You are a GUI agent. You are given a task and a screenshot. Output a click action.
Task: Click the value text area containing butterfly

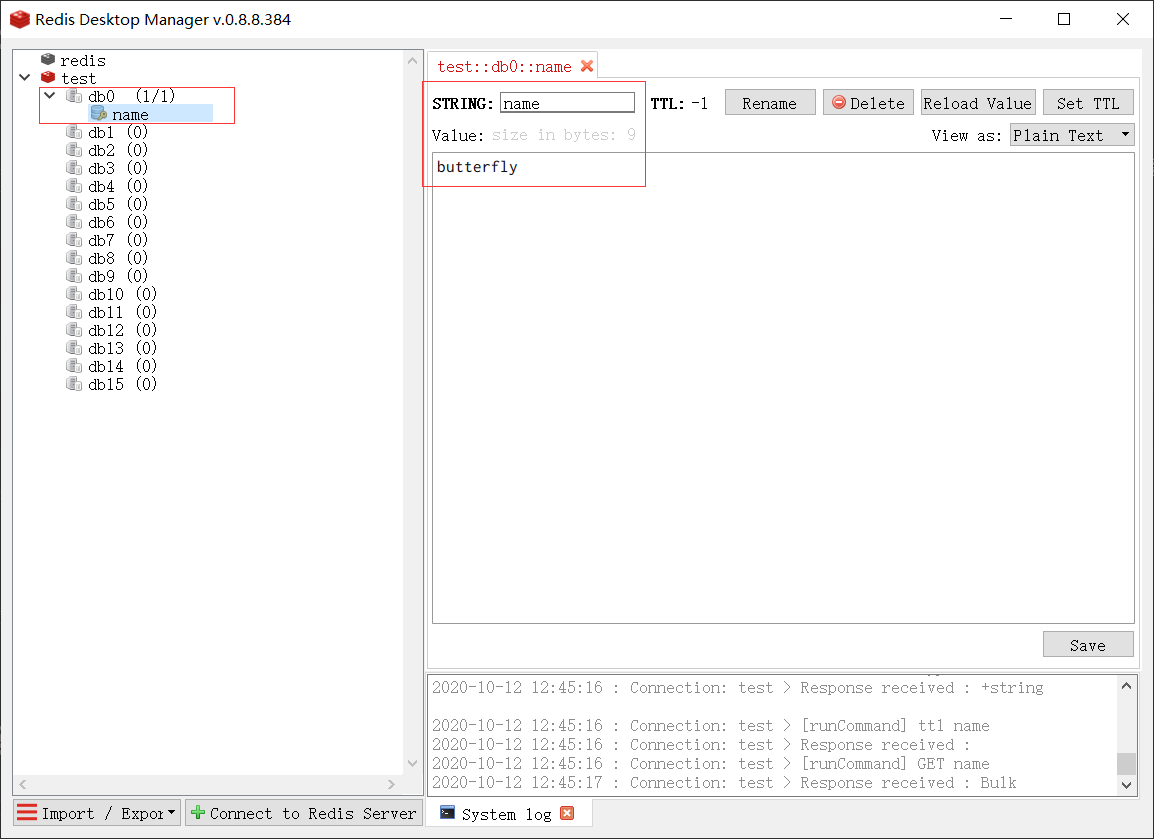point(783,388)
